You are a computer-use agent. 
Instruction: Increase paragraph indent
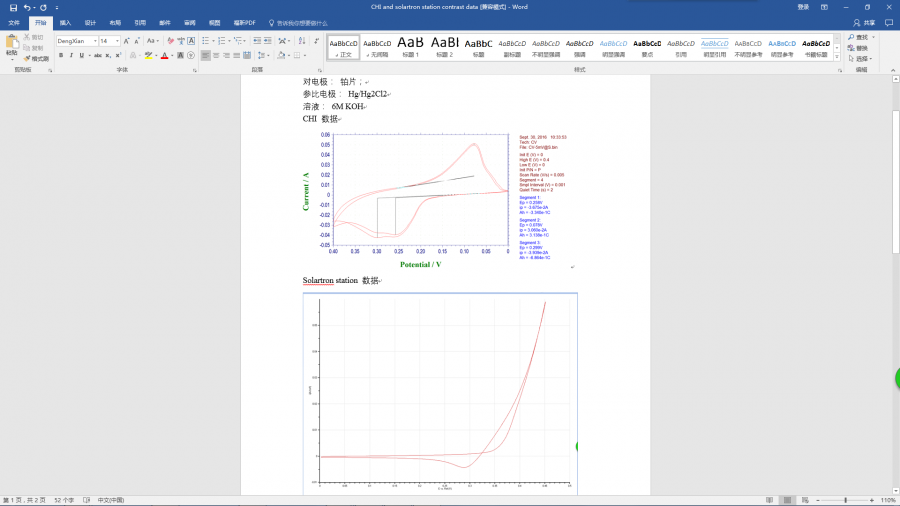[267, 41]
